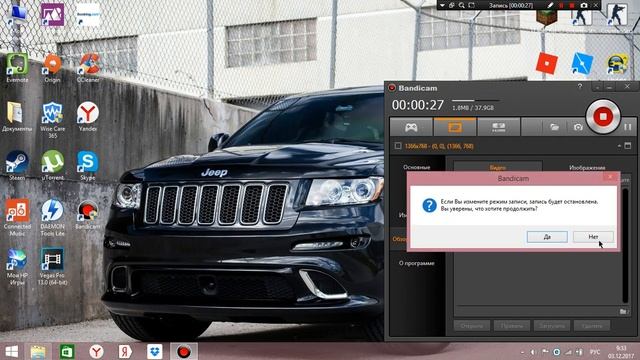Image resolution: width=640 pixels, height=360 pixels.
Task: Expand the small arrow on the capture-area row
Action: (x=619, y=146)
